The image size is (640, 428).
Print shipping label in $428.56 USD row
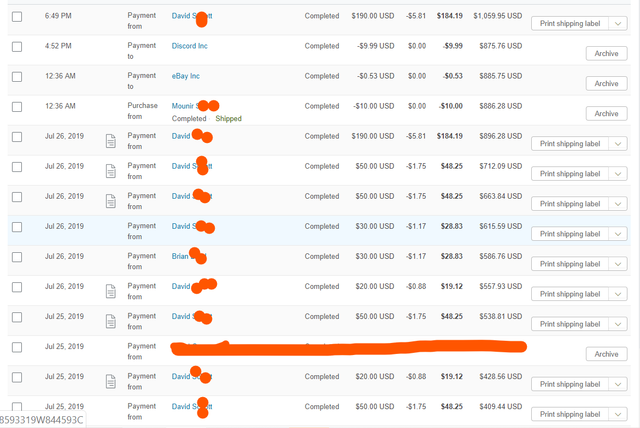tap(570, 384)
